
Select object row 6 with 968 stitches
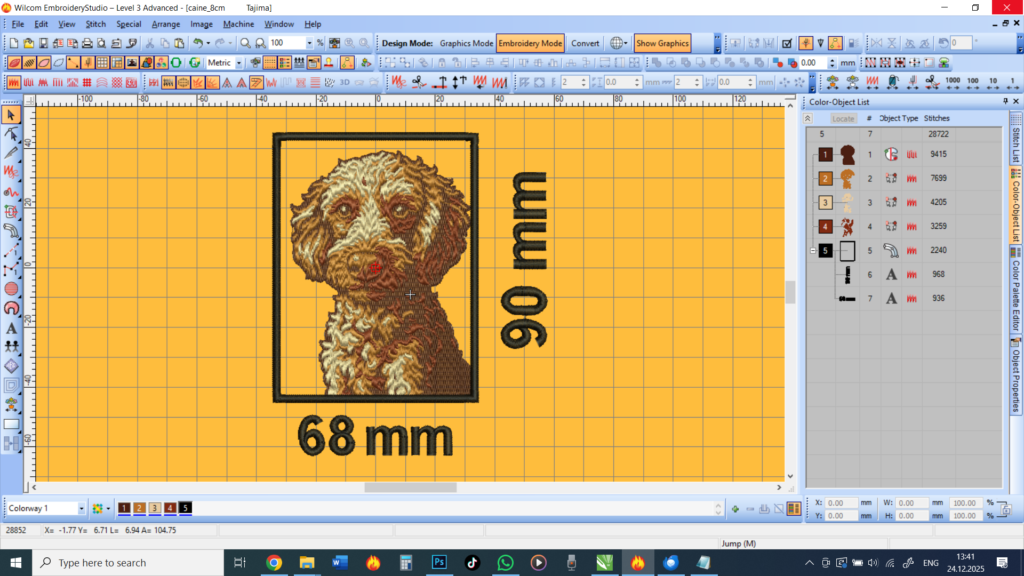[904, 274]
